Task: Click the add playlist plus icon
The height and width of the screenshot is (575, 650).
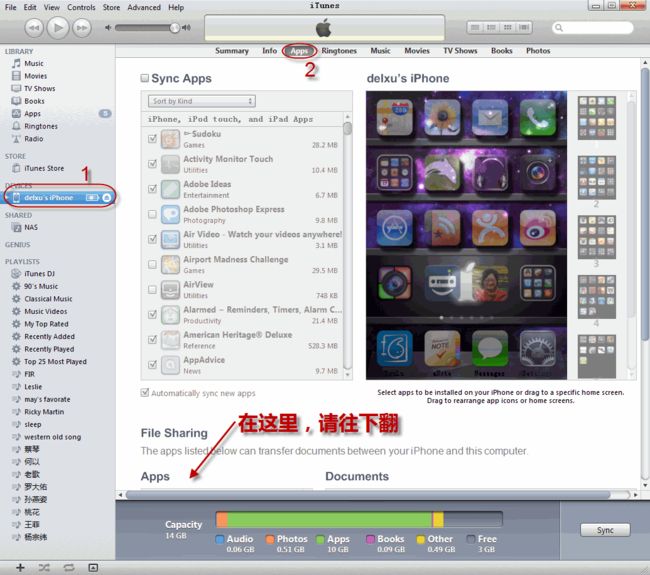Action: coord(20,568)
